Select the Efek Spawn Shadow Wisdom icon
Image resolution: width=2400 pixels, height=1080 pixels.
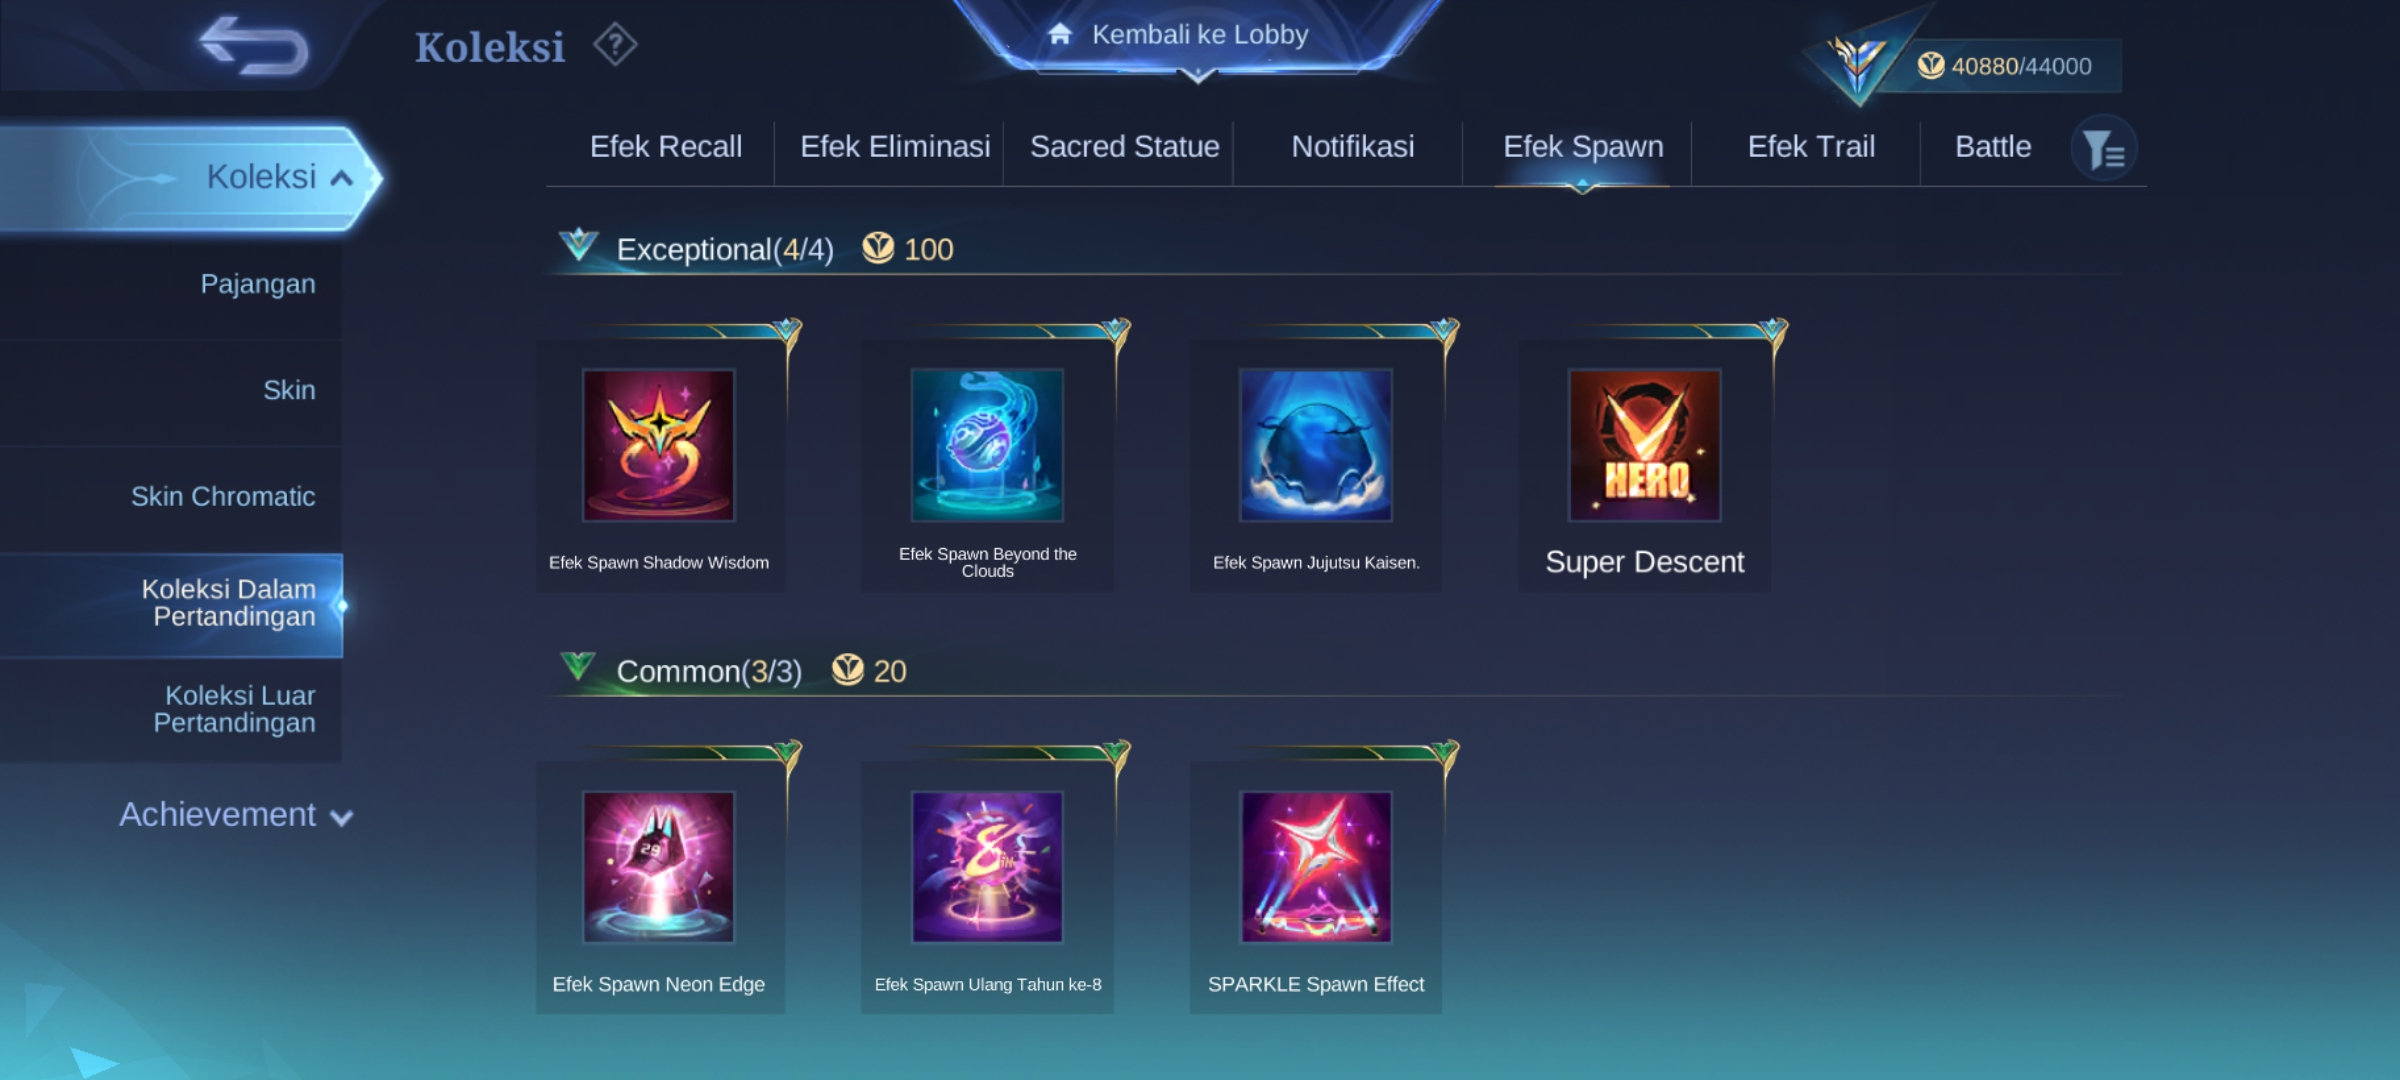click(659, 445)
